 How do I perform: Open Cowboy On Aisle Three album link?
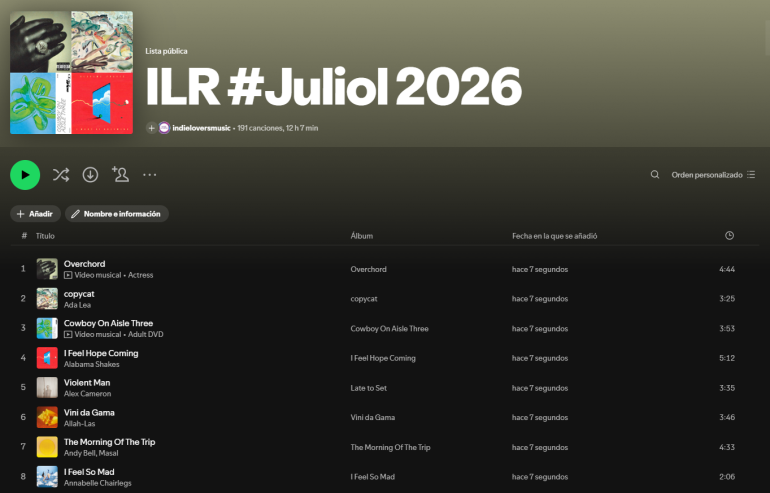pyautogui.click(x=389, y=329)
